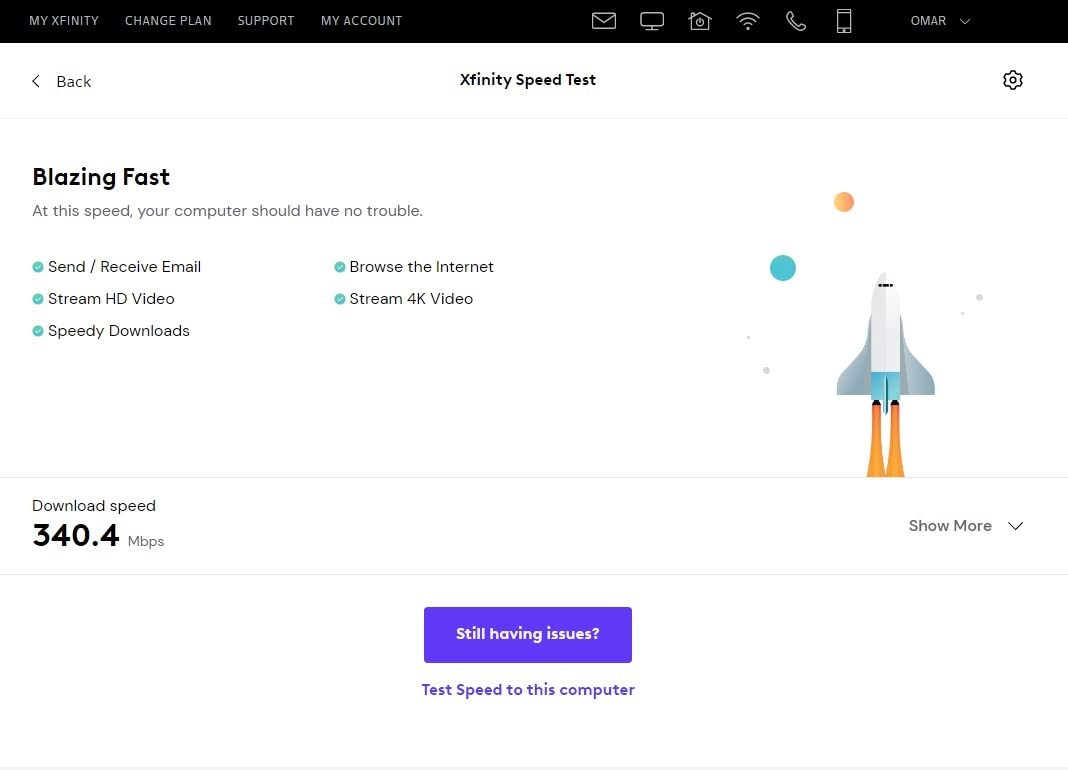The image size is (1068, 770).
Task: Open the email envelope icon
Action: tap(603, 20)
